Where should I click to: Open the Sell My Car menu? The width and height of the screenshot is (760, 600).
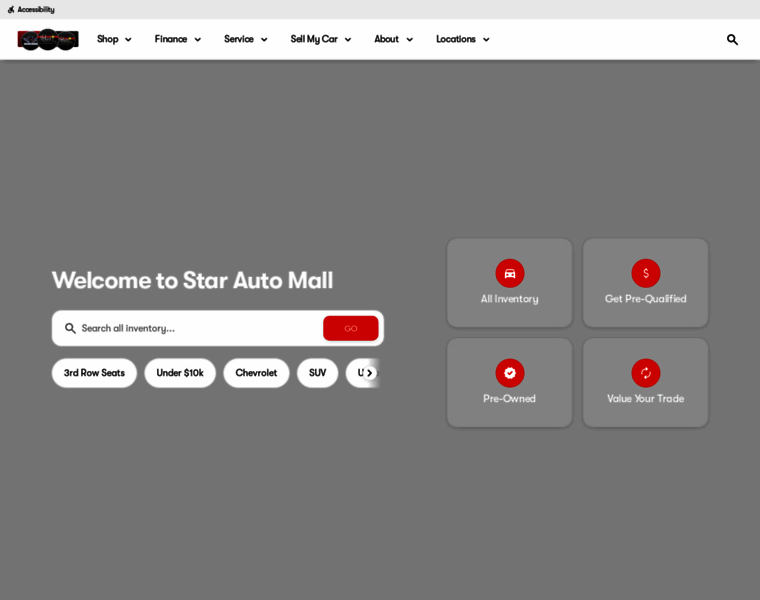point(314,39)
